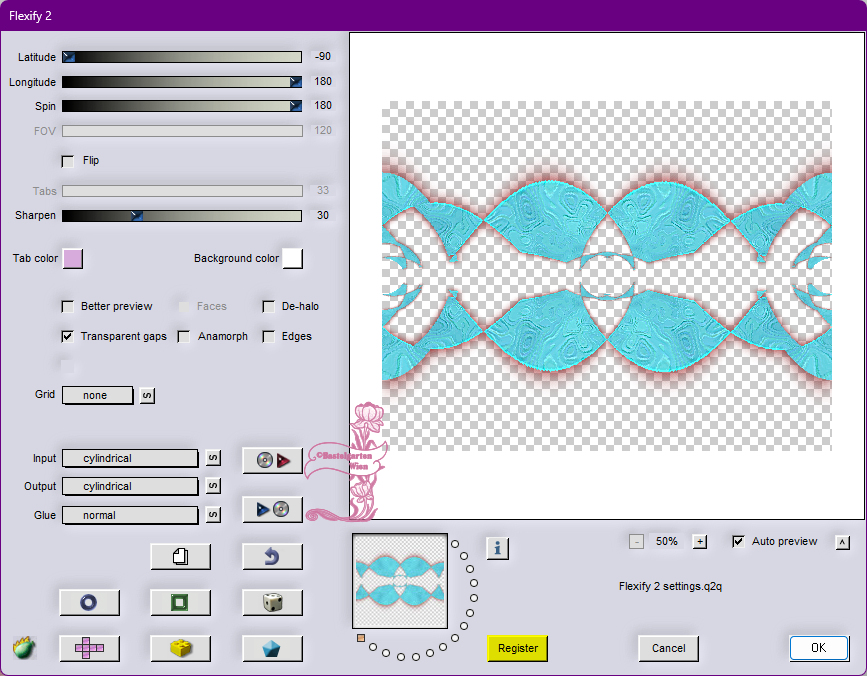This screenshot has width=867, height=676.
Task: Click the Sharpen slider track
Action: (x=182, y=216)
